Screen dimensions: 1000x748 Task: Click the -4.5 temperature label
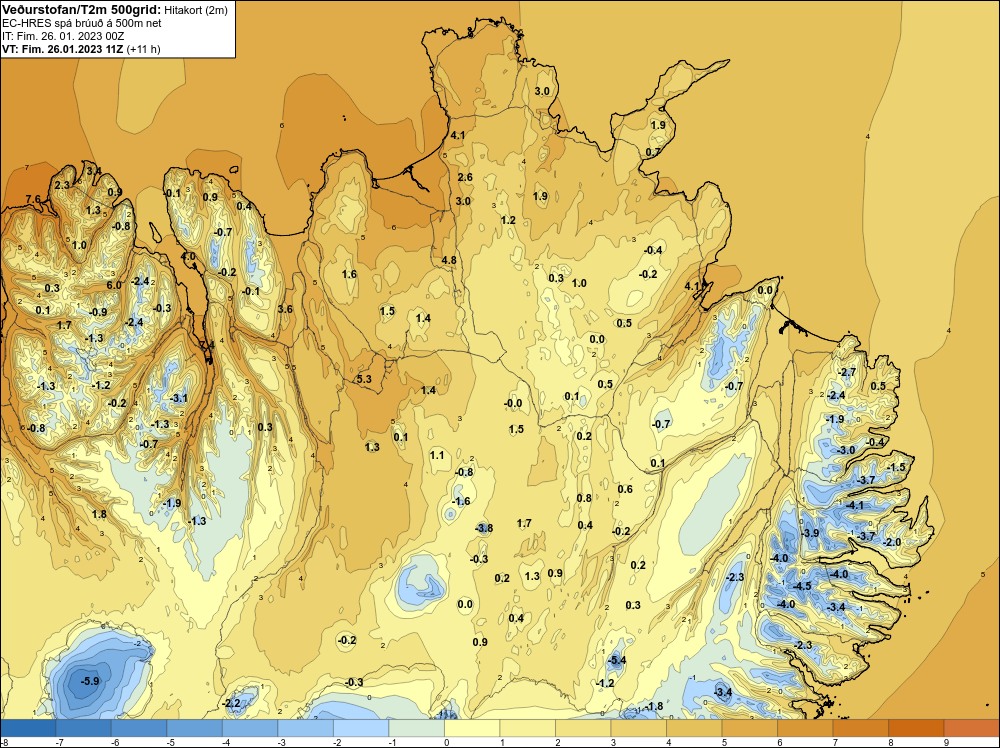(x=802, y=586)
